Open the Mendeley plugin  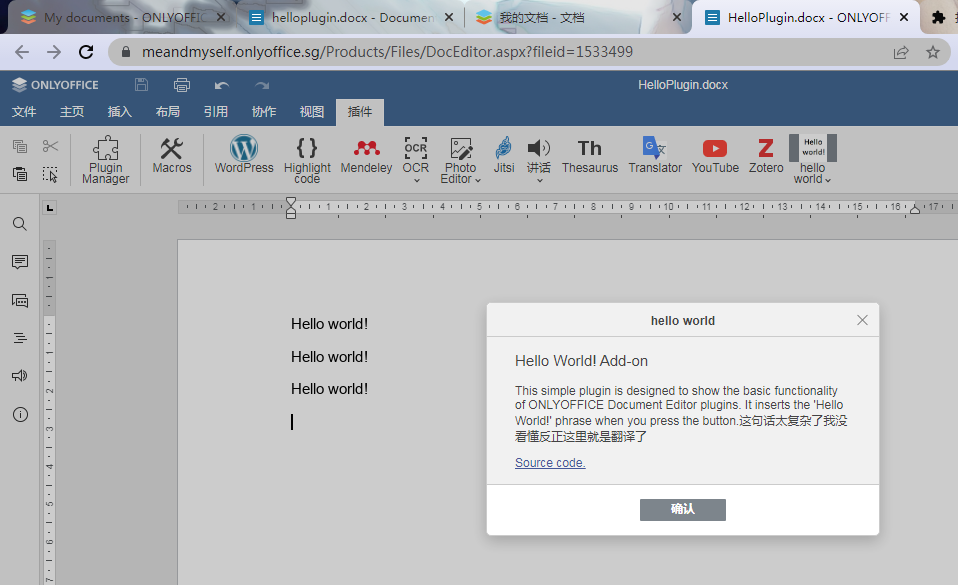pyautogui.click(x=366, y=155)
